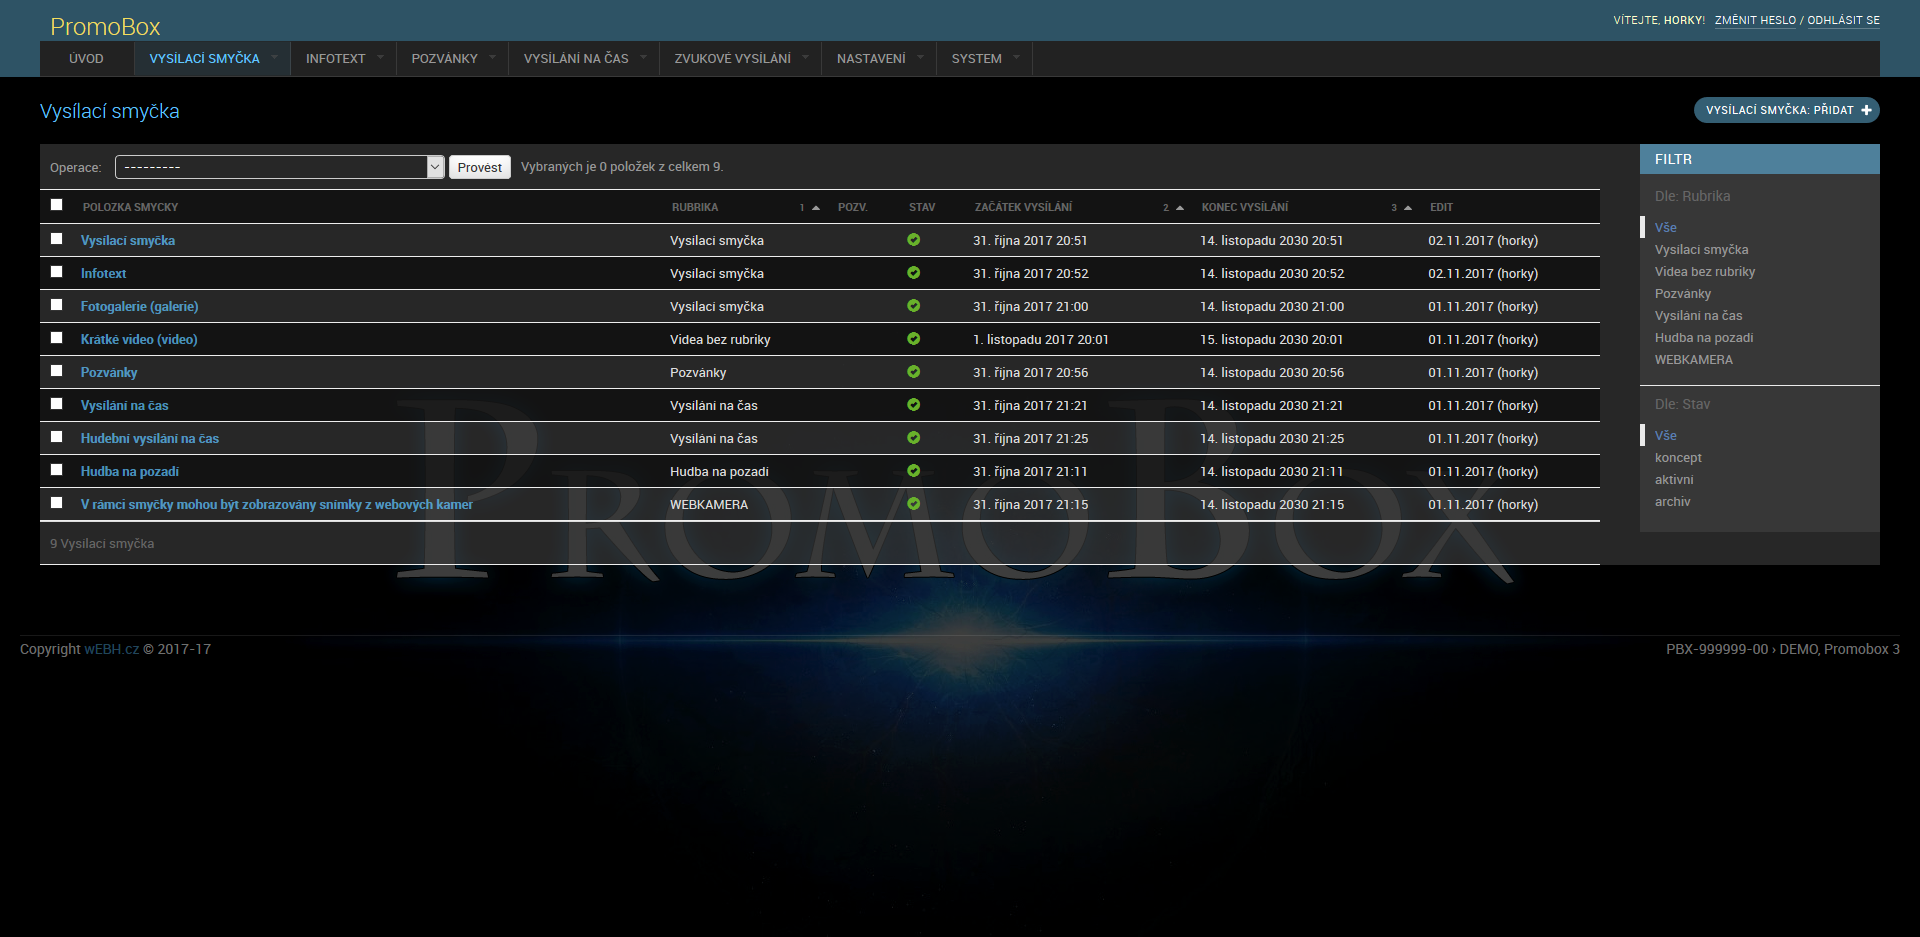Image resolution: width=1920 pixels, height=937 pixels.
Task: Select the checkbox next to Vysílání na čas
Action: coord(57,404)
